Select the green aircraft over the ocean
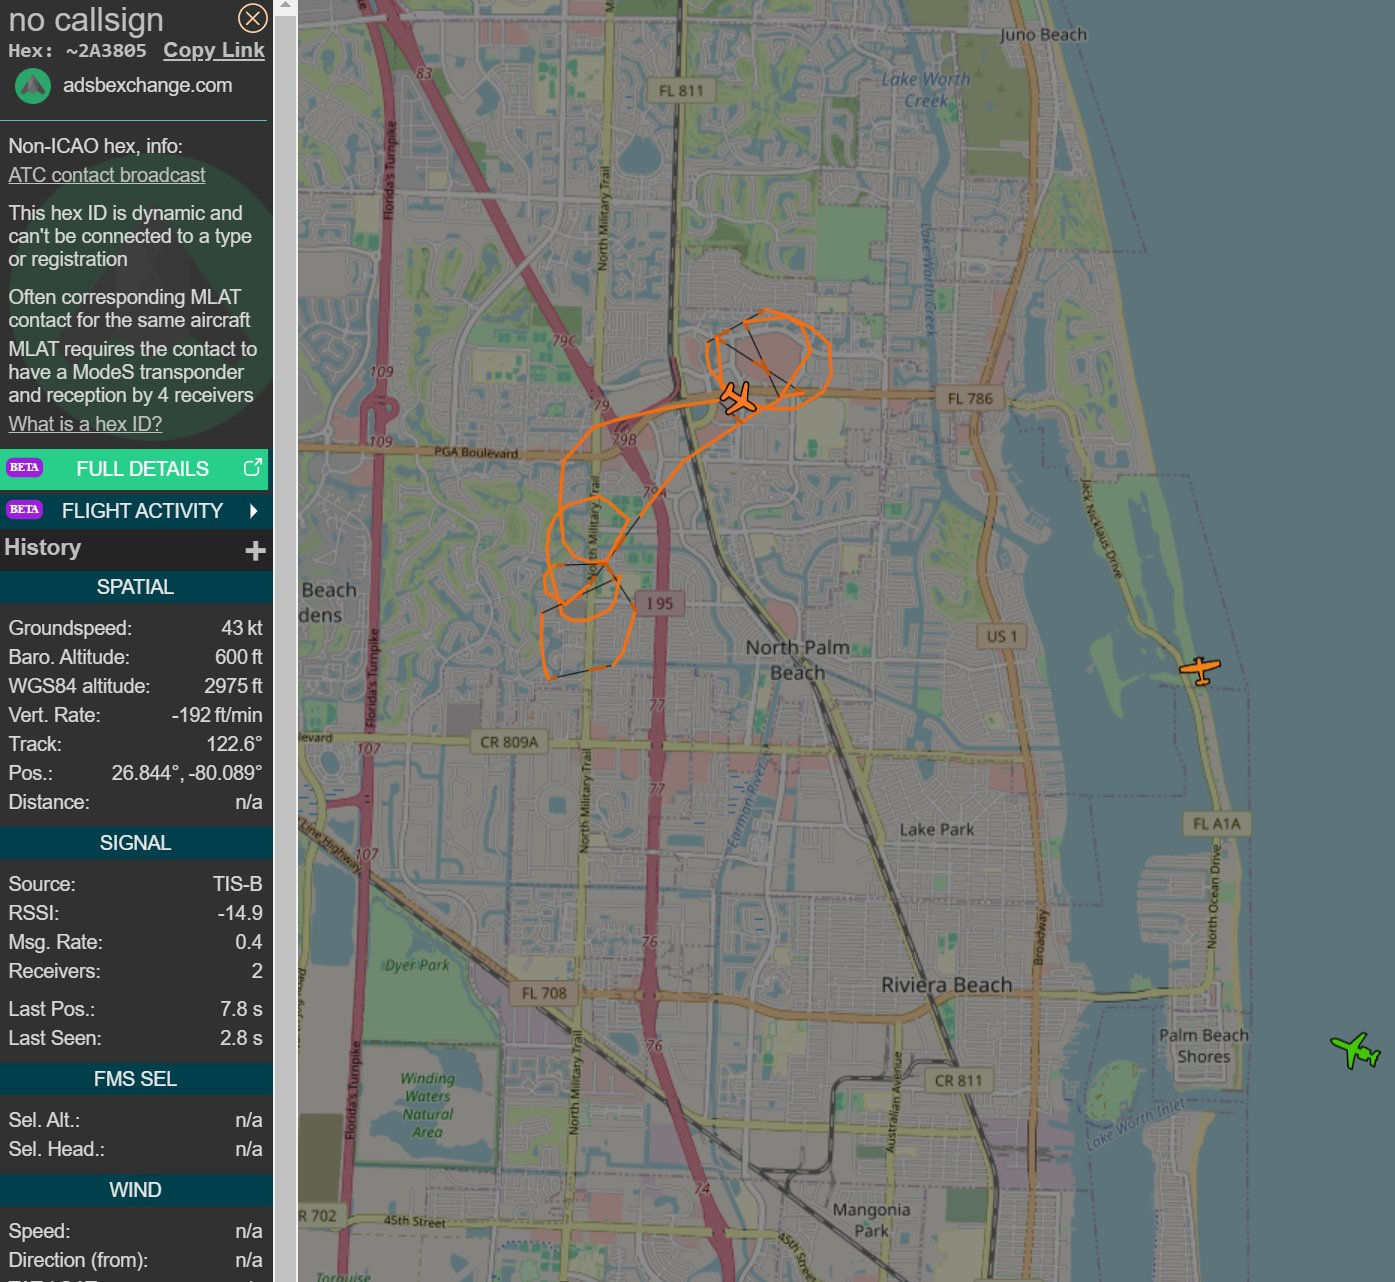The image size is (1395, 1282). pos(1356,1051)
